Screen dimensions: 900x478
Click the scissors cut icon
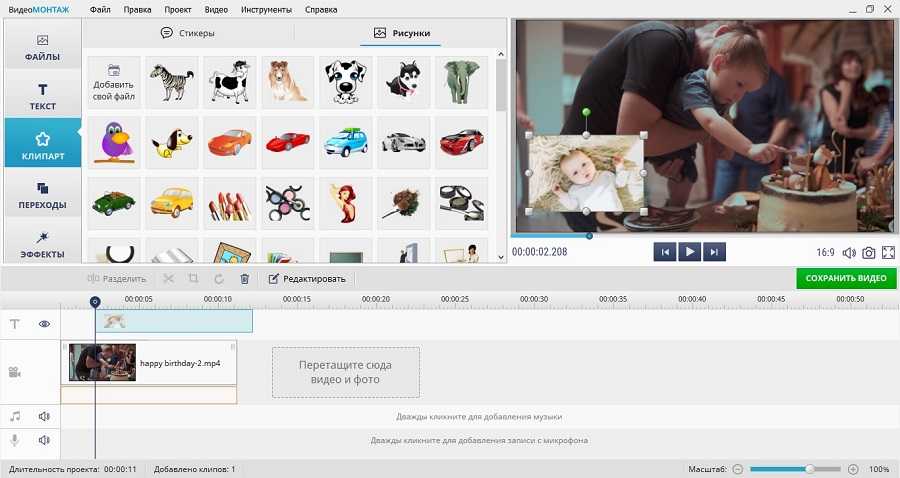[168, 279]
